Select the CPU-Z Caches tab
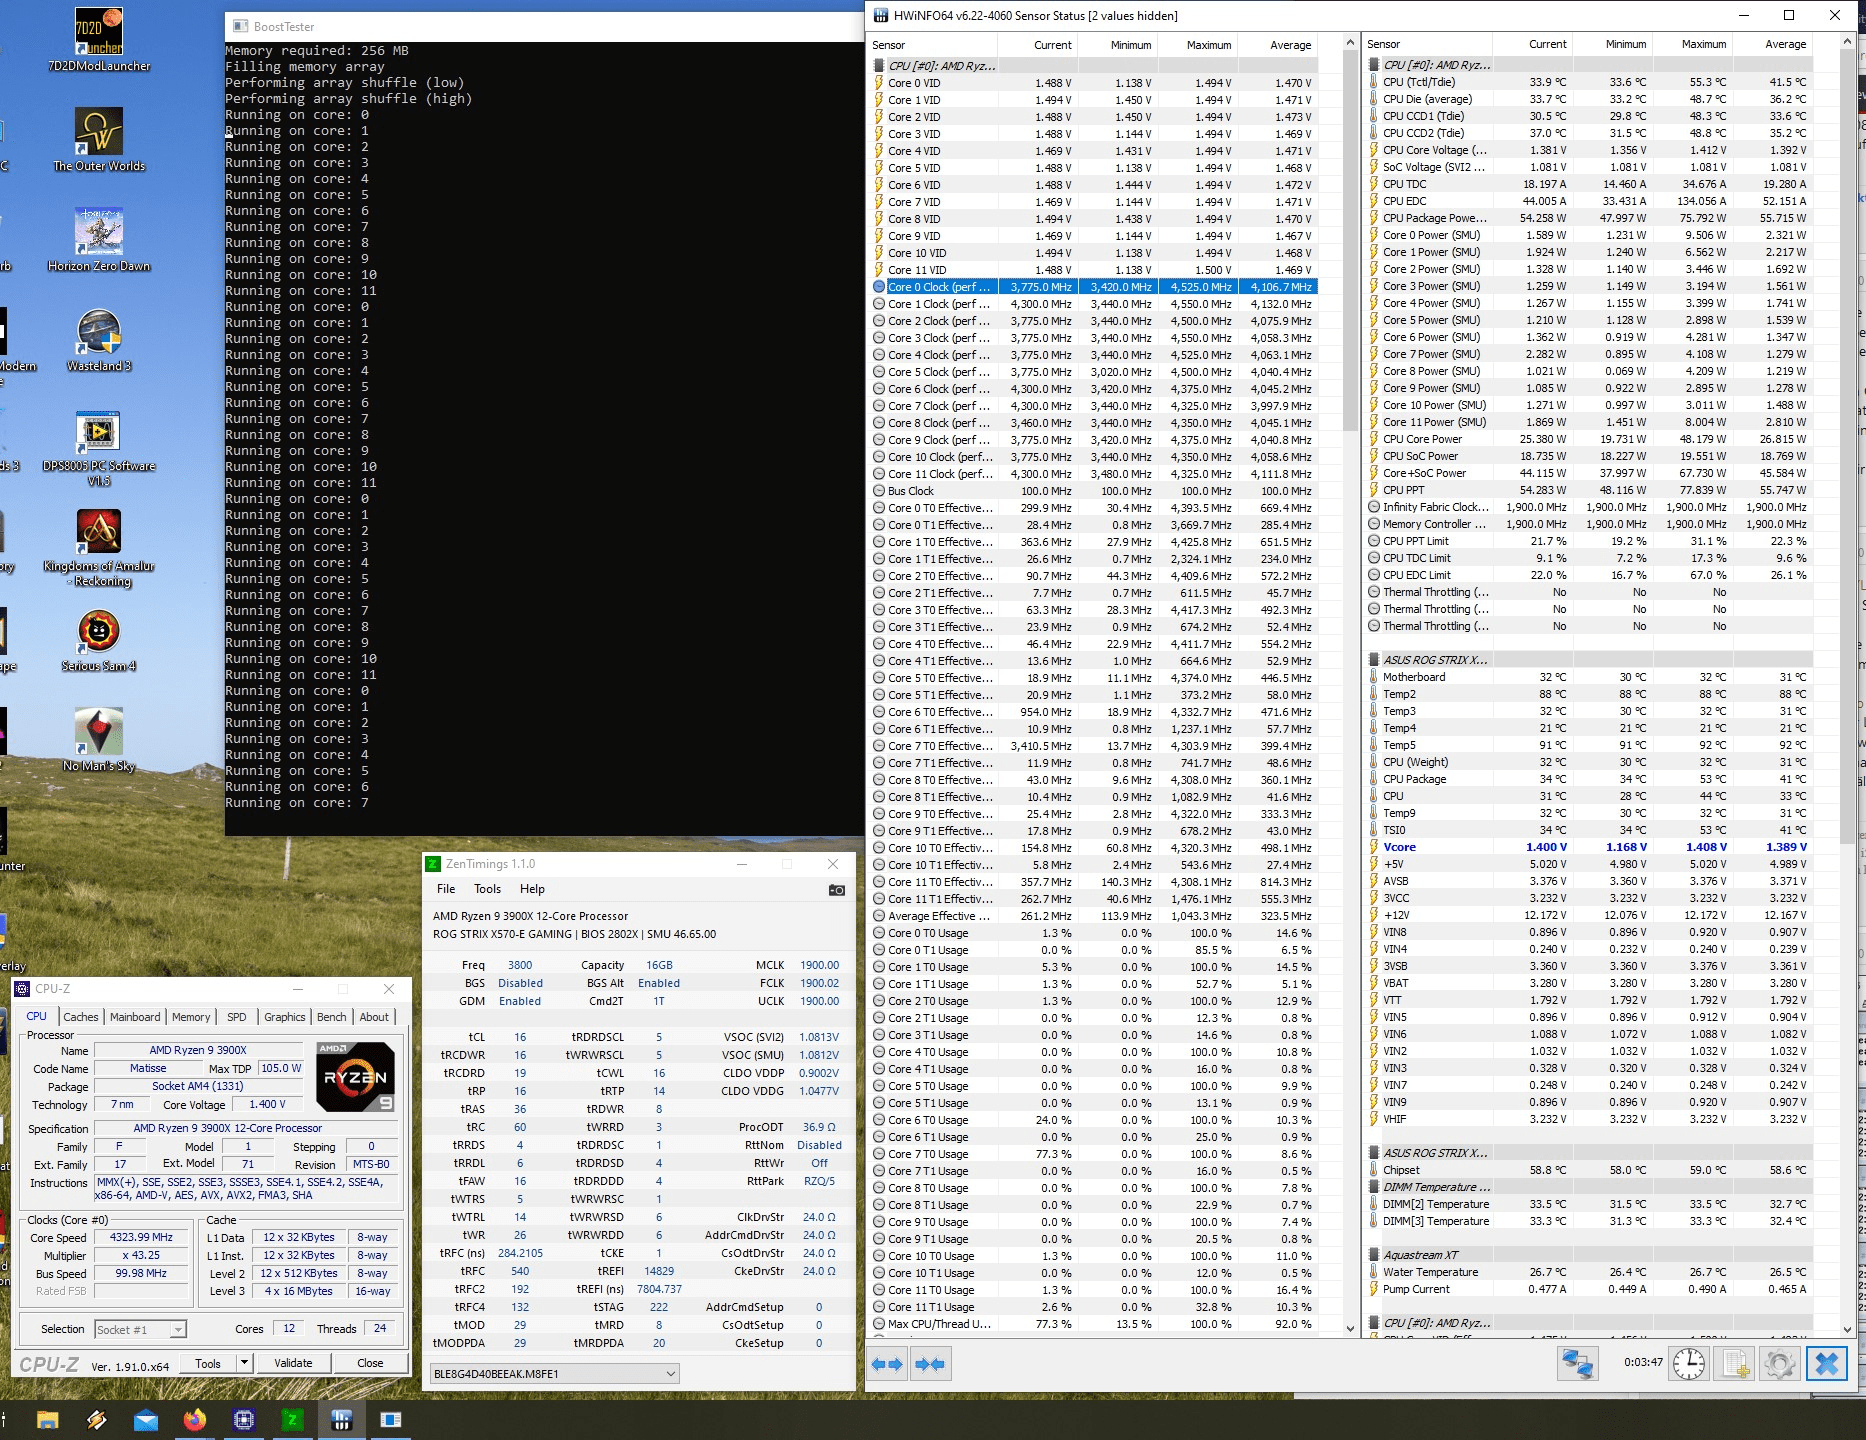1866x1440 pixels. coord(81,1017)
